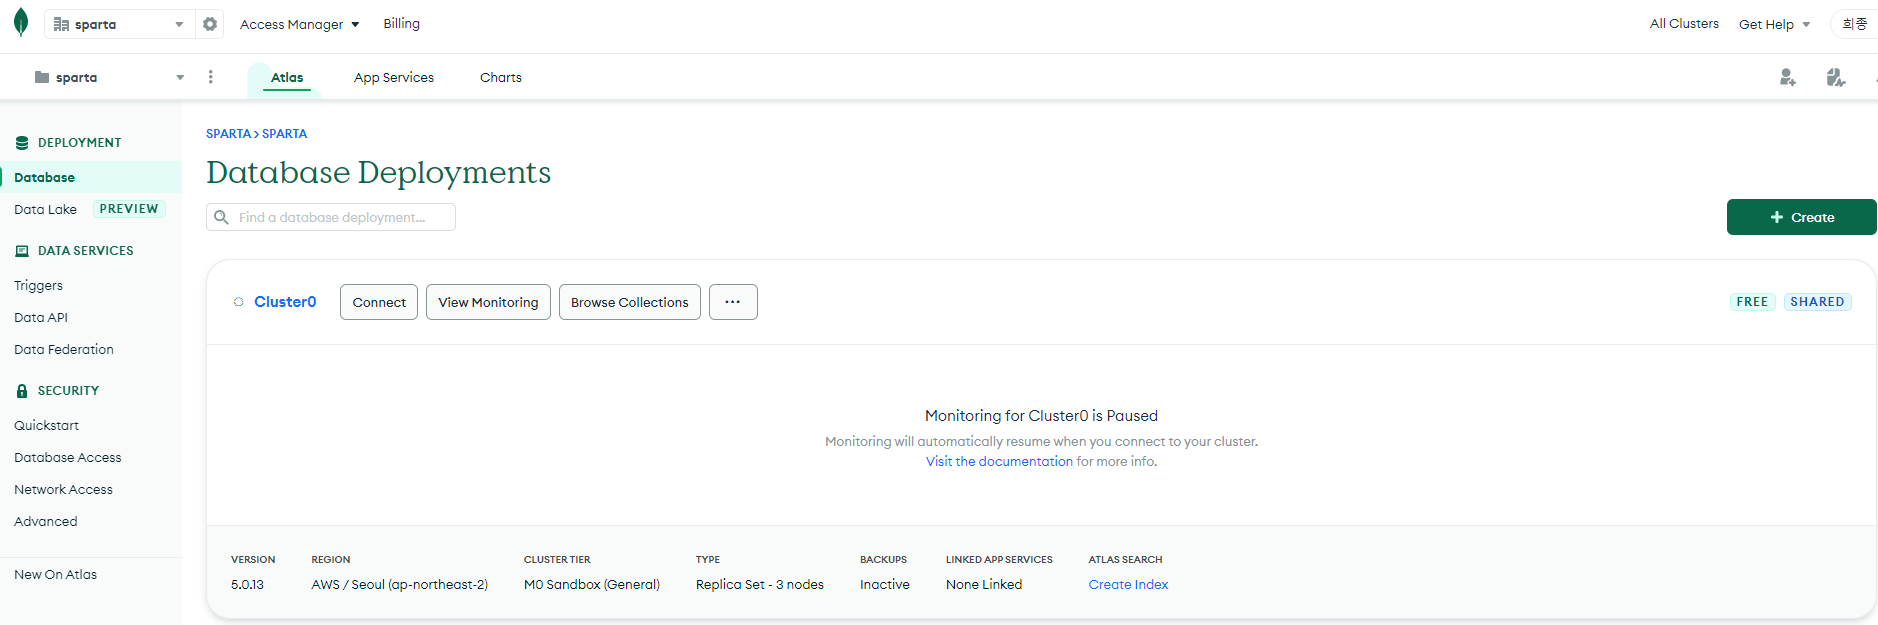Click the SHARED badge

point(1817,302)
